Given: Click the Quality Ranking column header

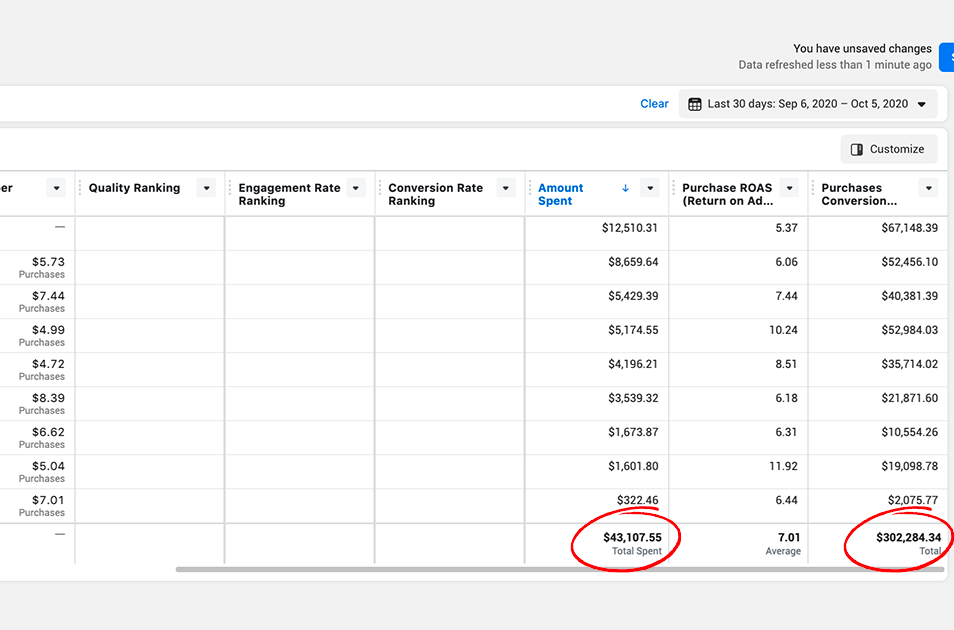Looking at the screenshot, I should tap(134, 188).
